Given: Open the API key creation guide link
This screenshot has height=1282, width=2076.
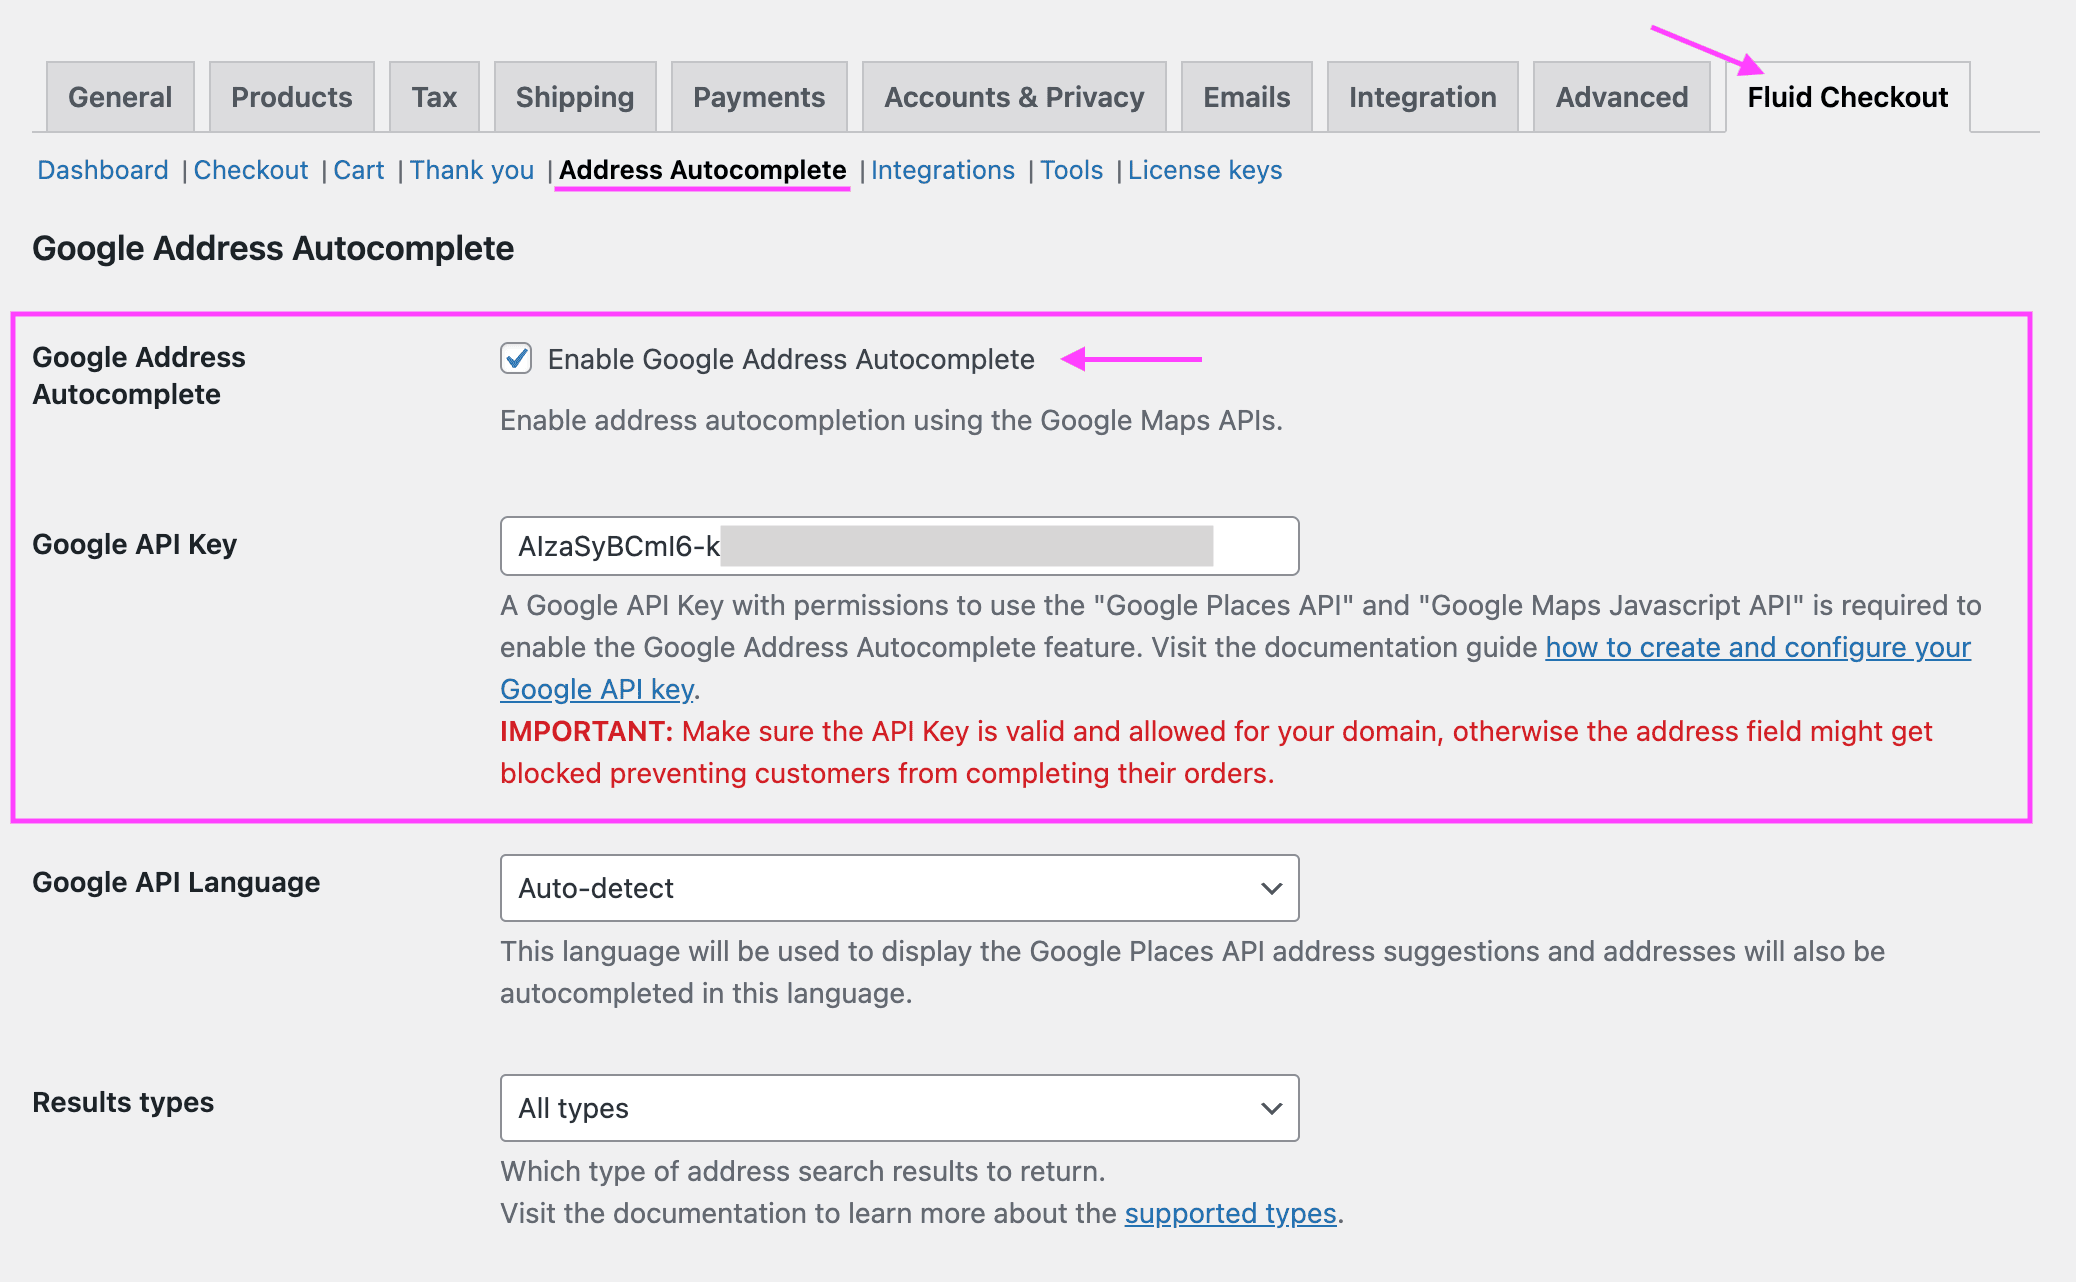Looking at the screenshot, I should [1758, 647].
